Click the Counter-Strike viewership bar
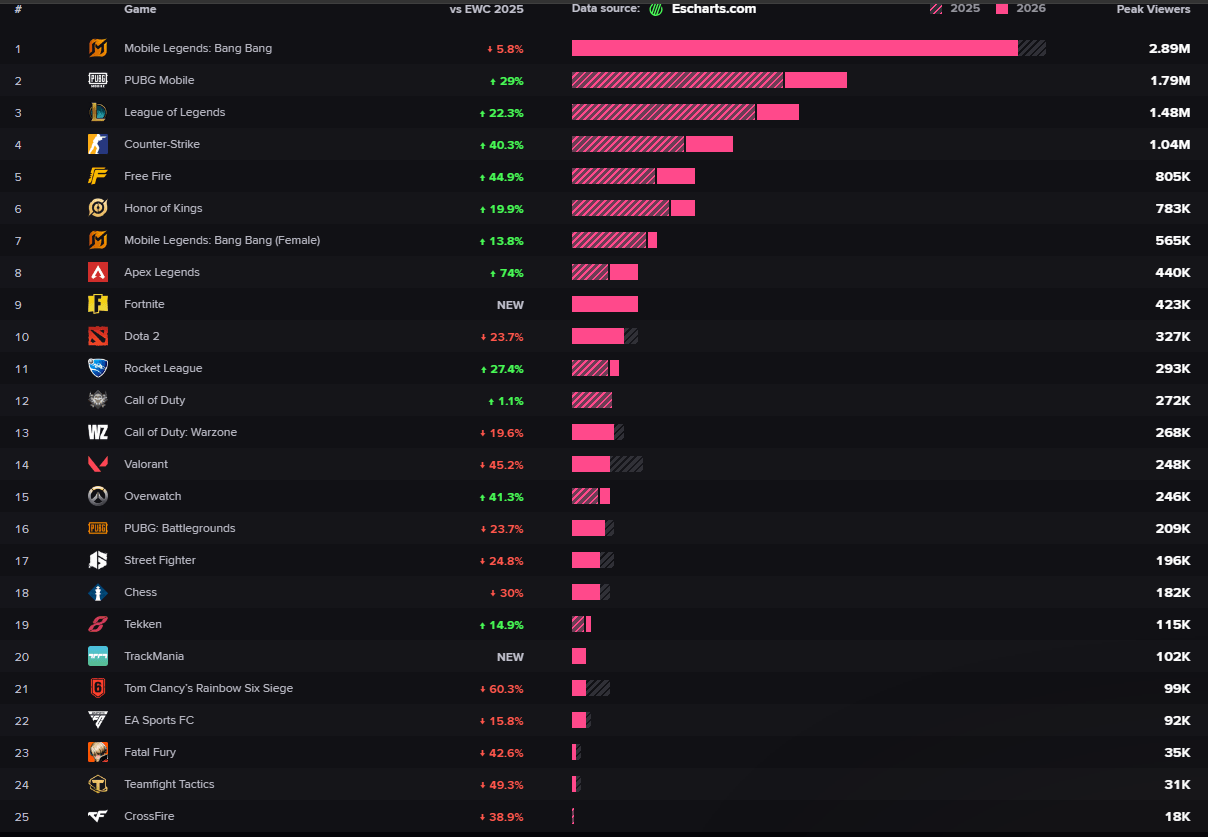This screenshot has width=1208, height=837. [x=652, y=144]
